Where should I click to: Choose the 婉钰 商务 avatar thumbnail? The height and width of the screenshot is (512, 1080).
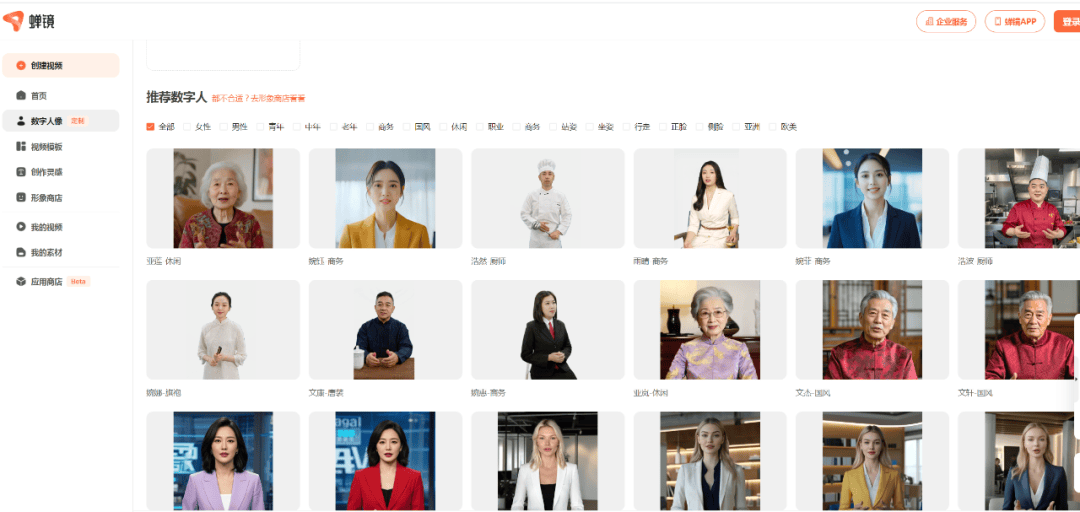pos(385,198)
